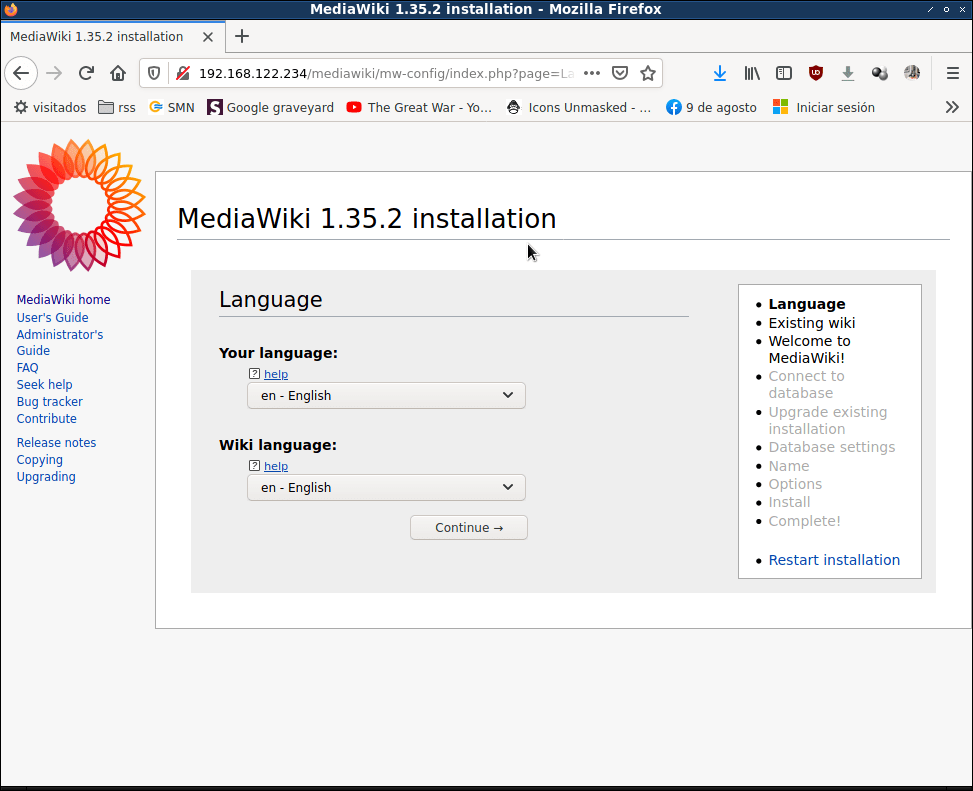Open the visitados bookmark
The height and width of the screenshot is (791, 973).
tap(50, 107)
